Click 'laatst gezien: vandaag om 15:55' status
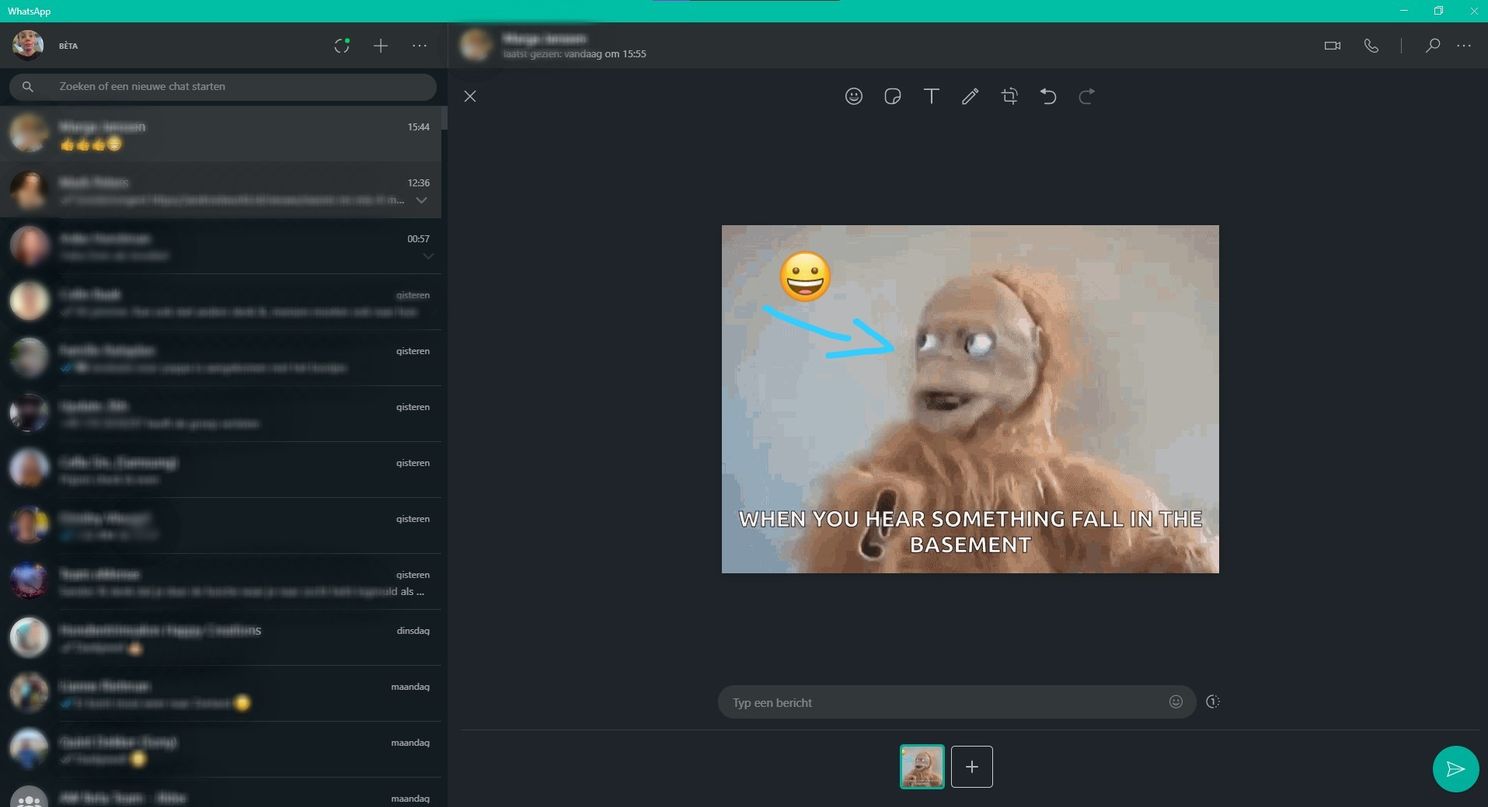The width and height of the screenshot is (1488, 807). 574,54
